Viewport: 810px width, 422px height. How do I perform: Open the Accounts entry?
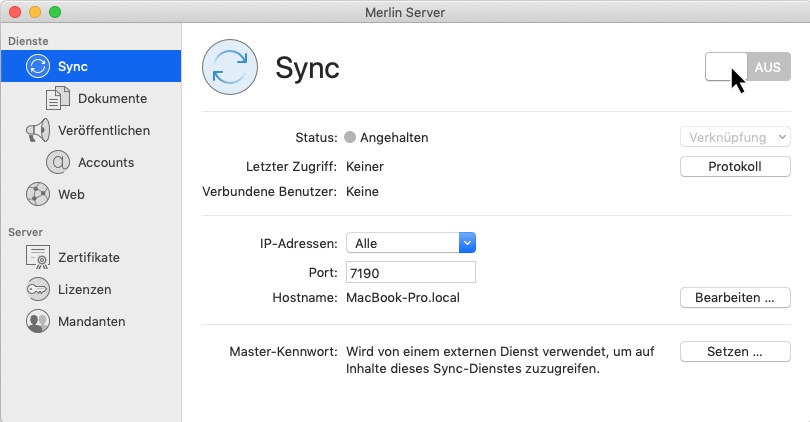[x=106, y=163]
